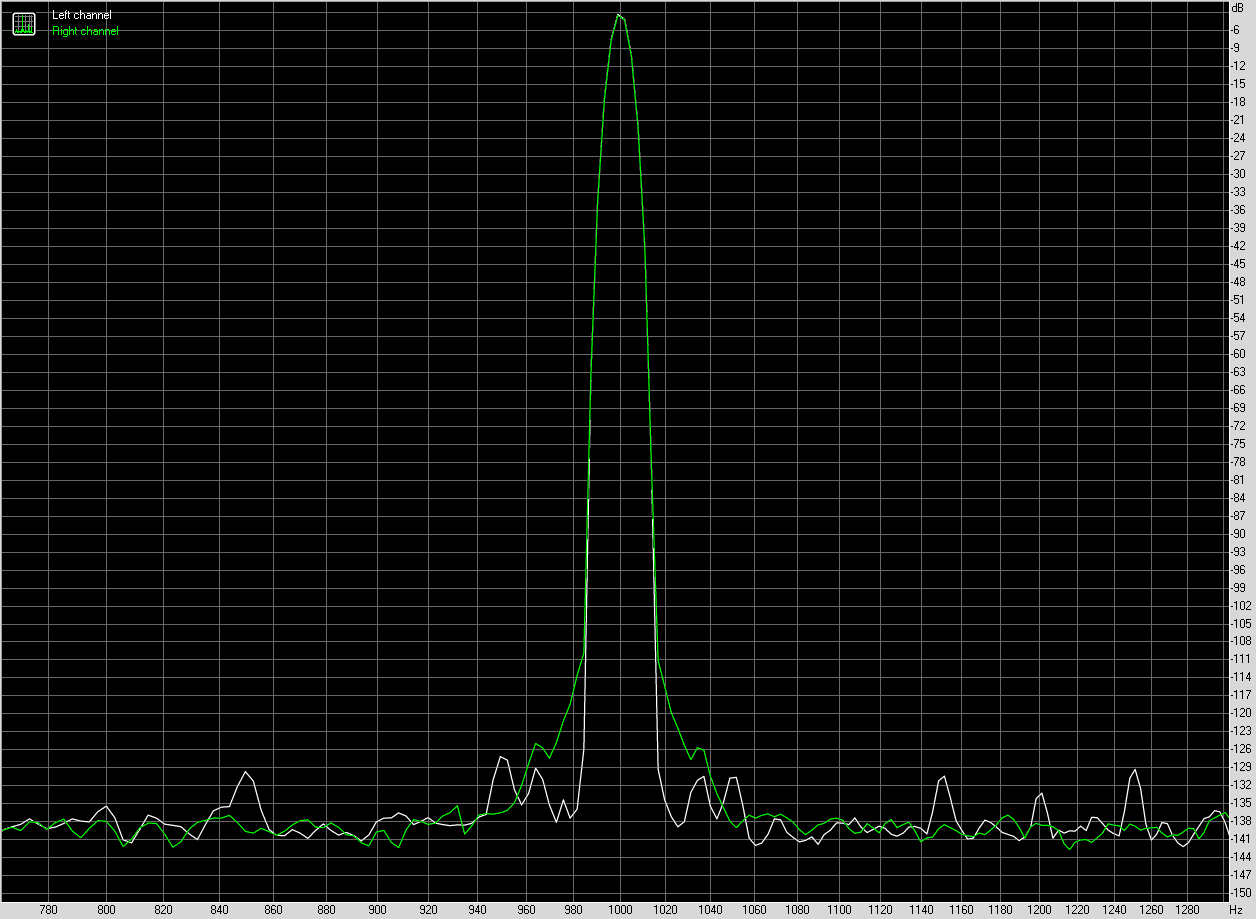Click the -108 dB axis label
The width and height of the screenshot is (1256, 919).
click(x=1241, y=640)
